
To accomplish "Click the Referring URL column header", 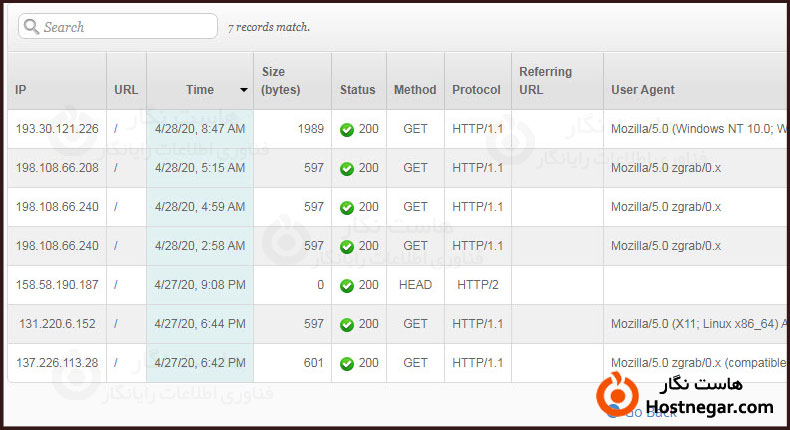I will point(546,81).
